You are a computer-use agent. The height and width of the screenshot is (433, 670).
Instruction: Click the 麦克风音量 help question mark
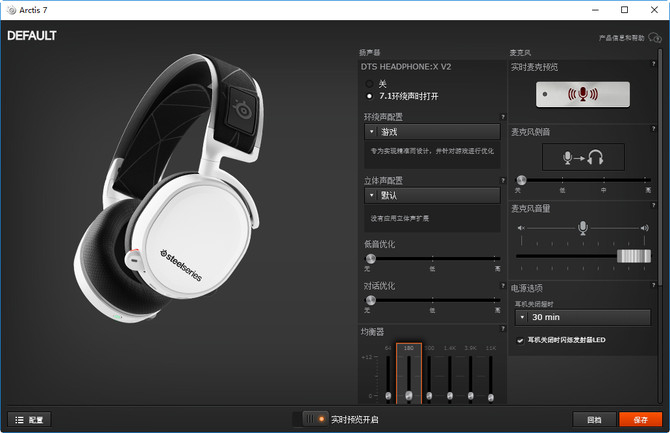pos(653,205)
